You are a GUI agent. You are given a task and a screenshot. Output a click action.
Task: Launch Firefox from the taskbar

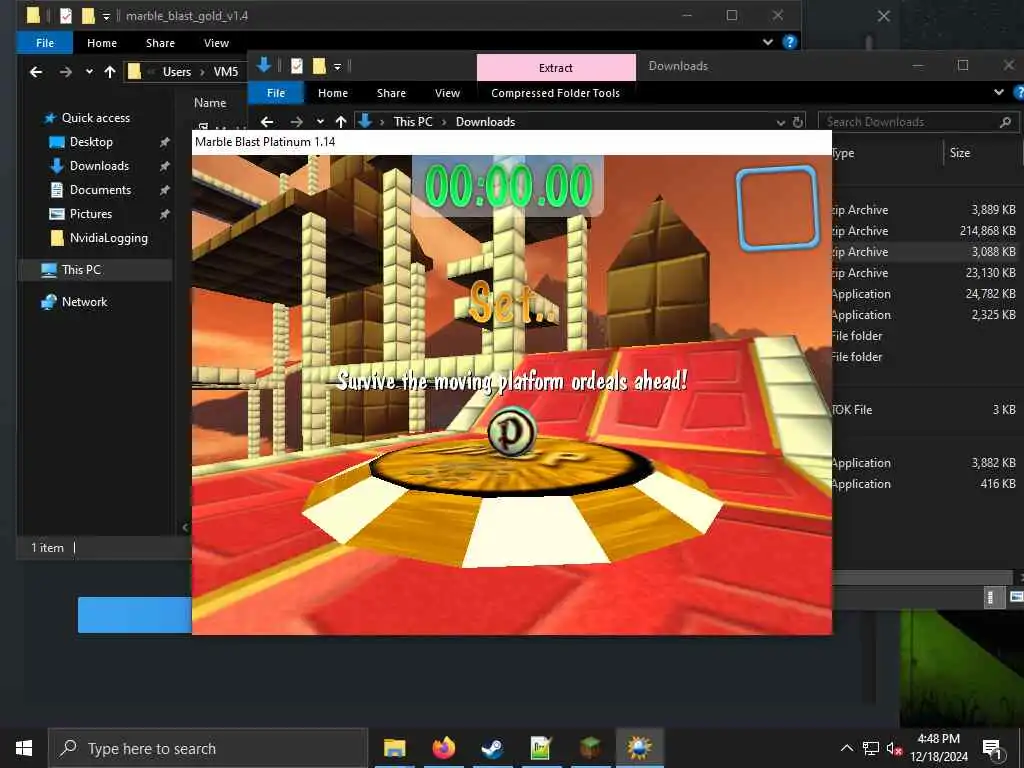point(443,748)
